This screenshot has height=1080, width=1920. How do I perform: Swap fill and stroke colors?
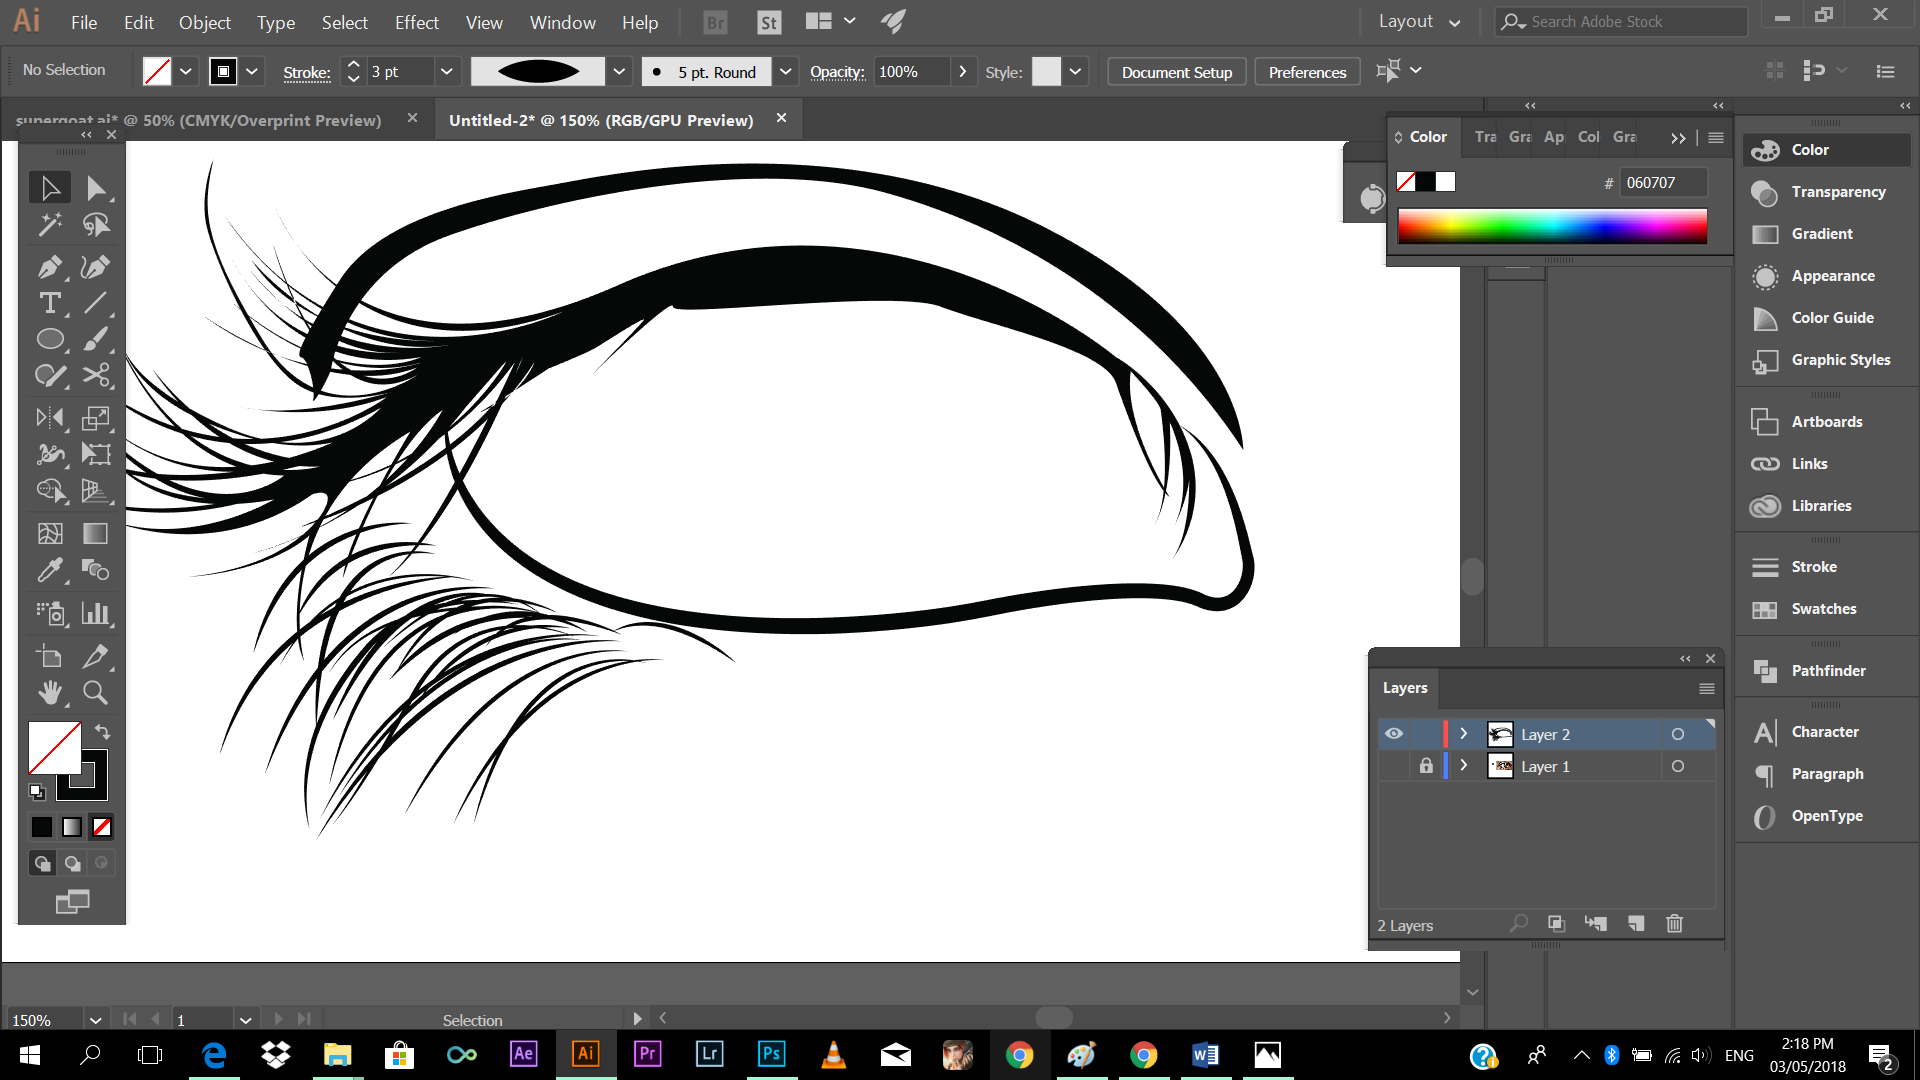[x=102, y=732]
